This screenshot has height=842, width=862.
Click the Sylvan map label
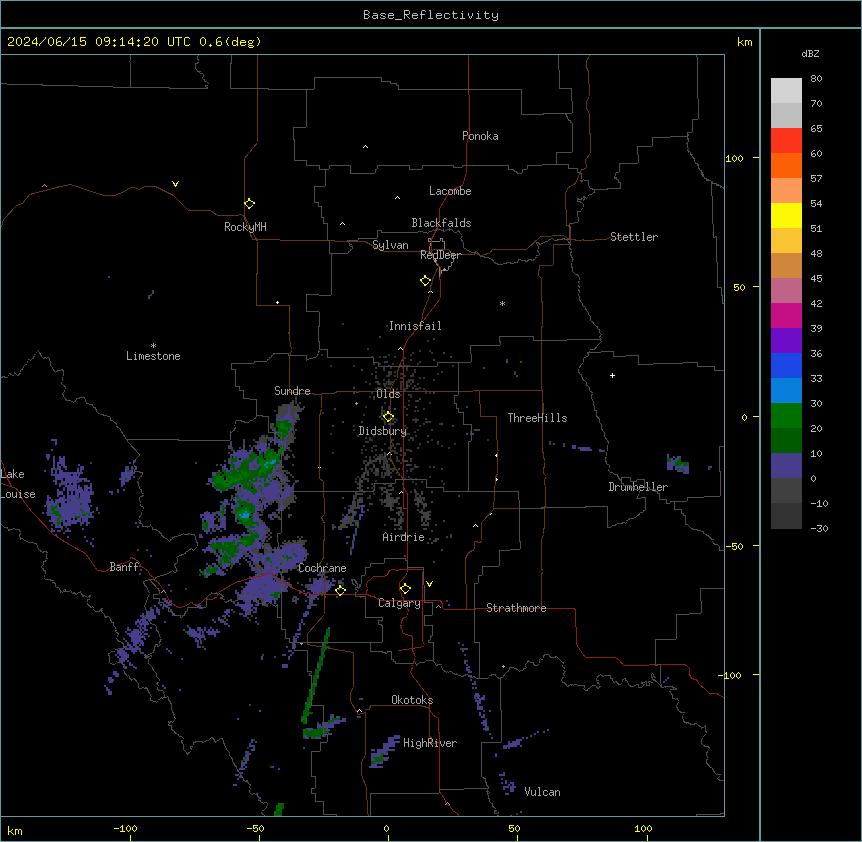pos(390,245)
